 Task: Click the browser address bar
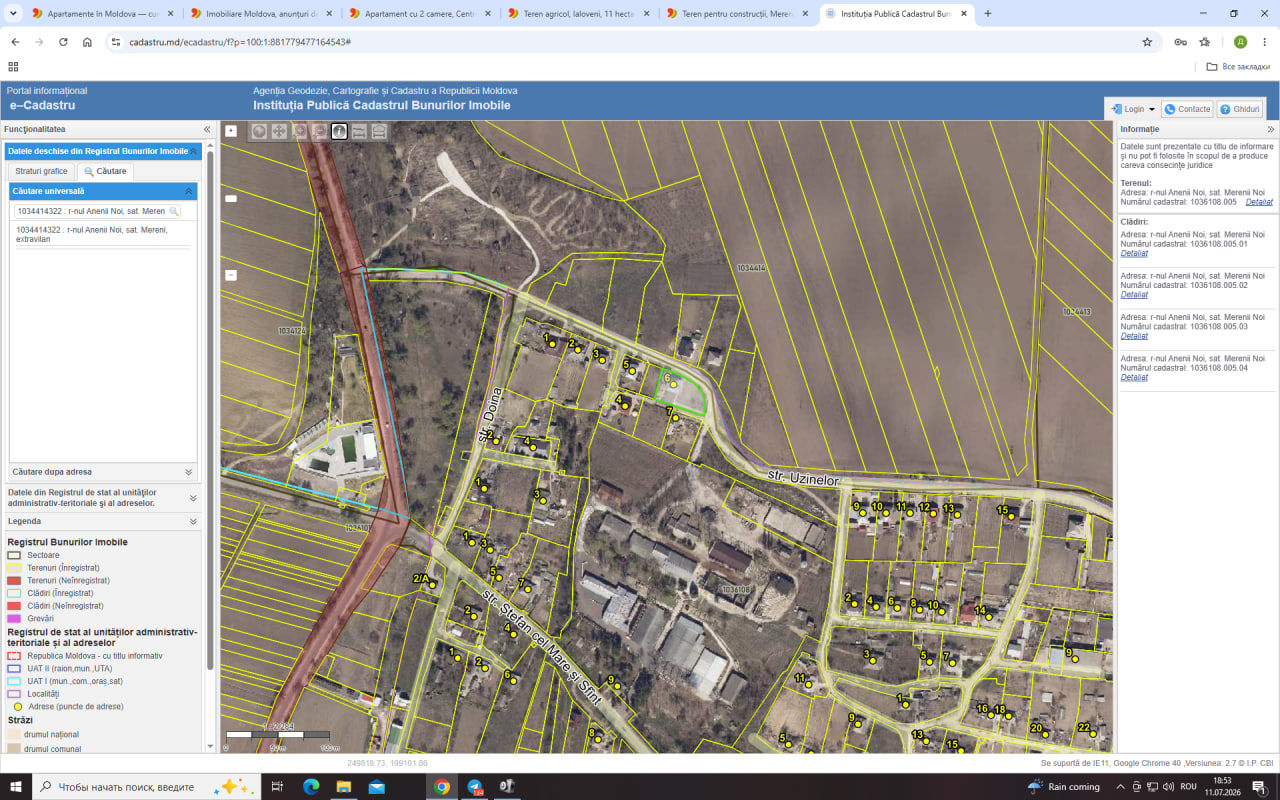pyautogui.click(x=630, y=42)
